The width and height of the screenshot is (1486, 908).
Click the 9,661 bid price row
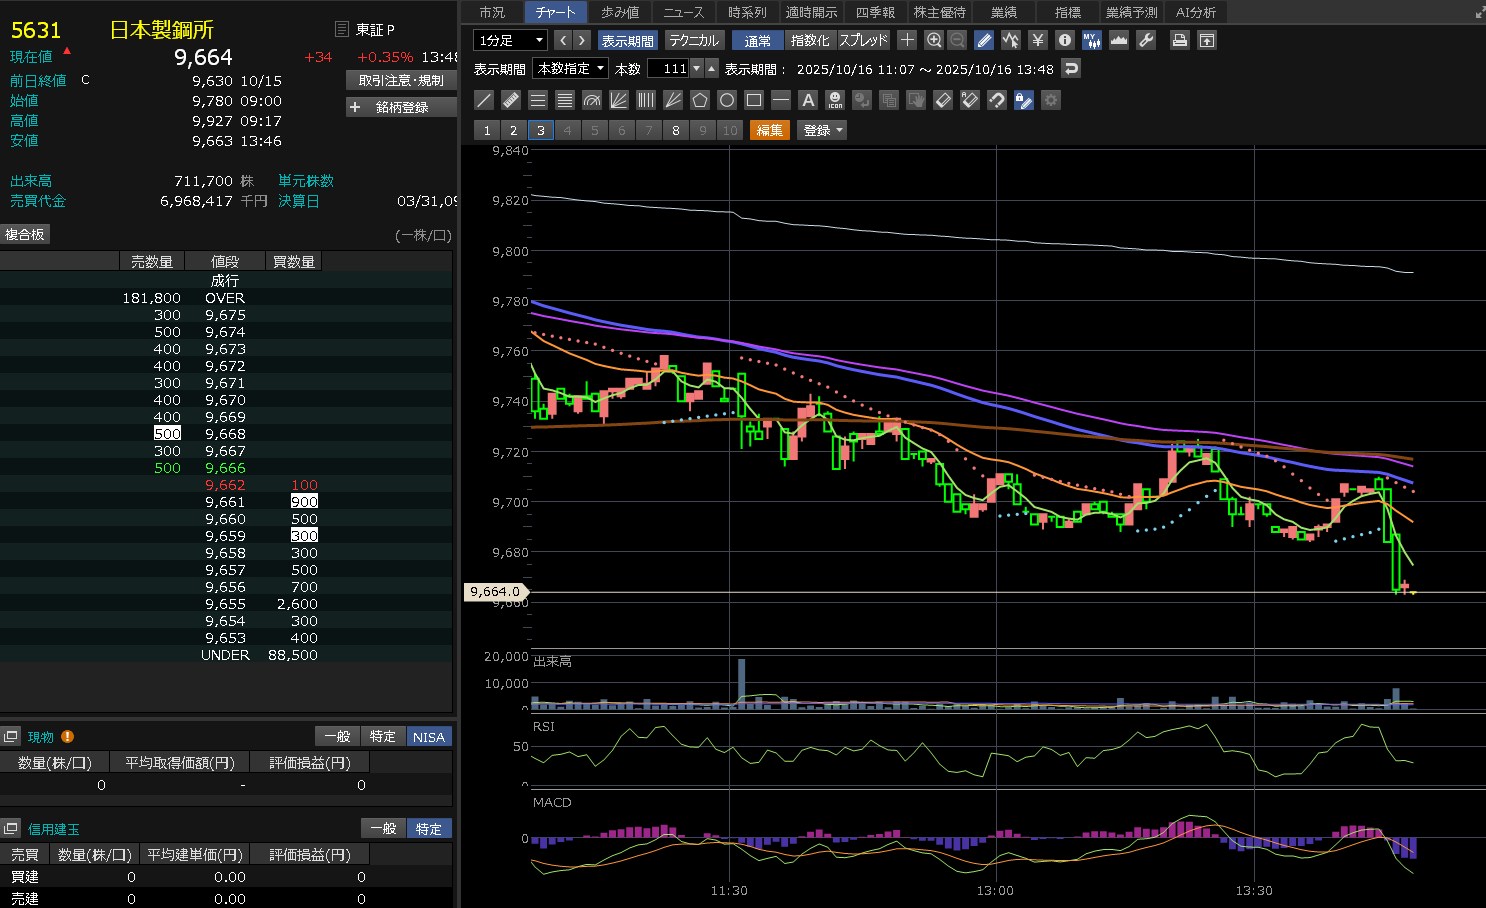[x=225, y=502]
